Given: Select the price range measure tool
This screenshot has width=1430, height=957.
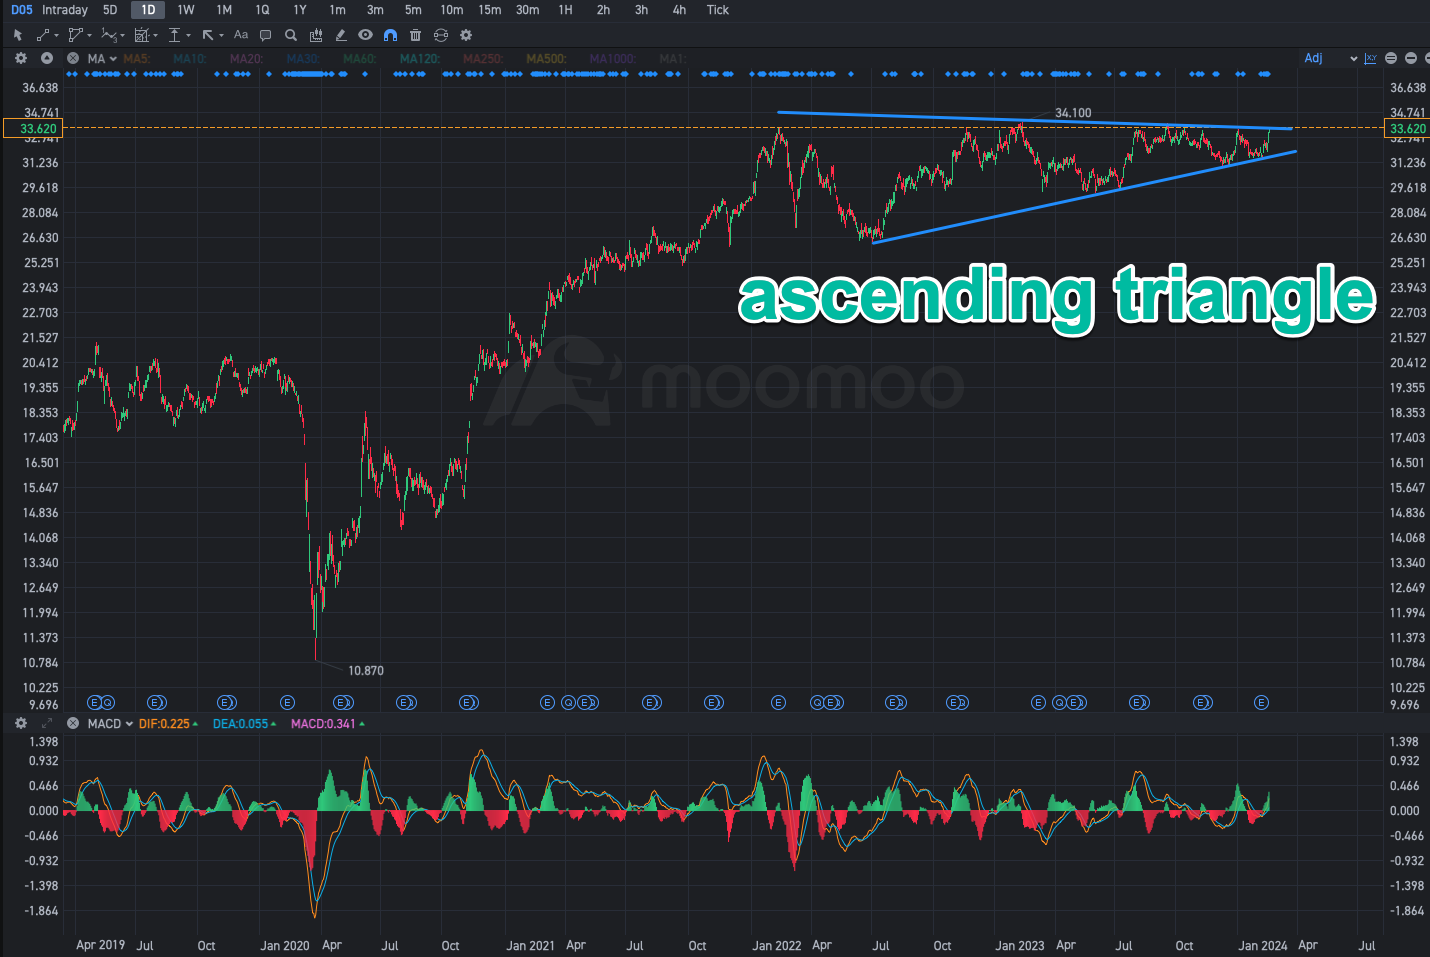Looking at the screenshot, I should [175, 35].
